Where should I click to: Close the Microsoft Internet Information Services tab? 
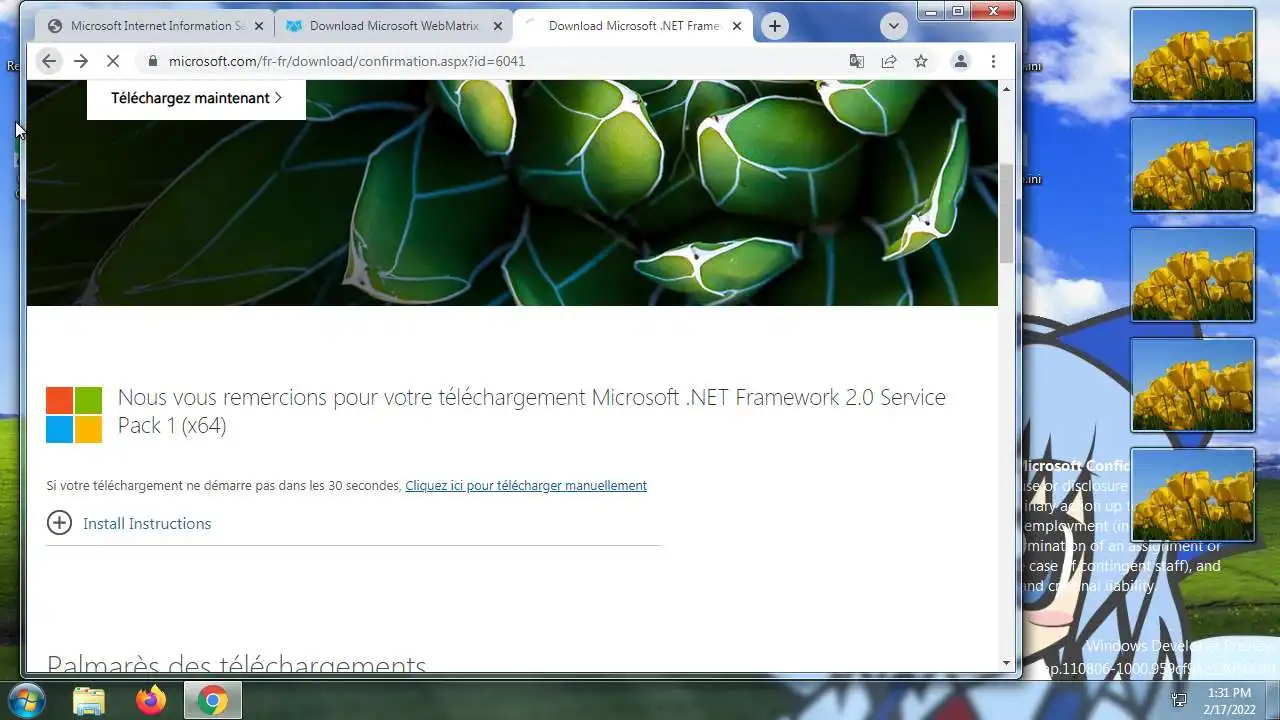click(259, 26)
